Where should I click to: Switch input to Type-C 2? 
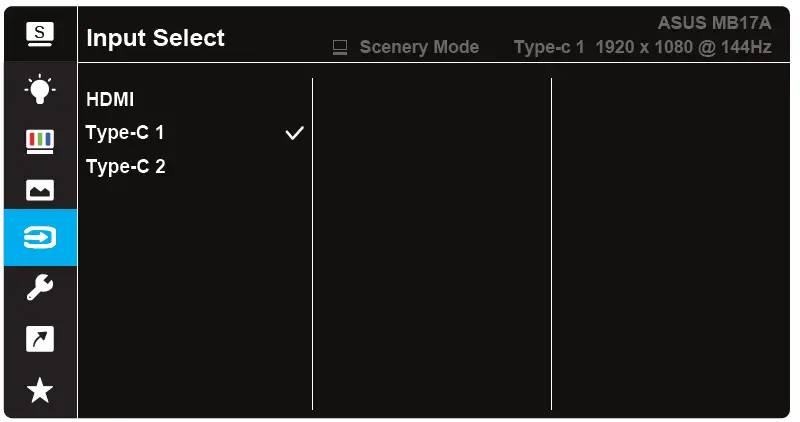point(125,166)
